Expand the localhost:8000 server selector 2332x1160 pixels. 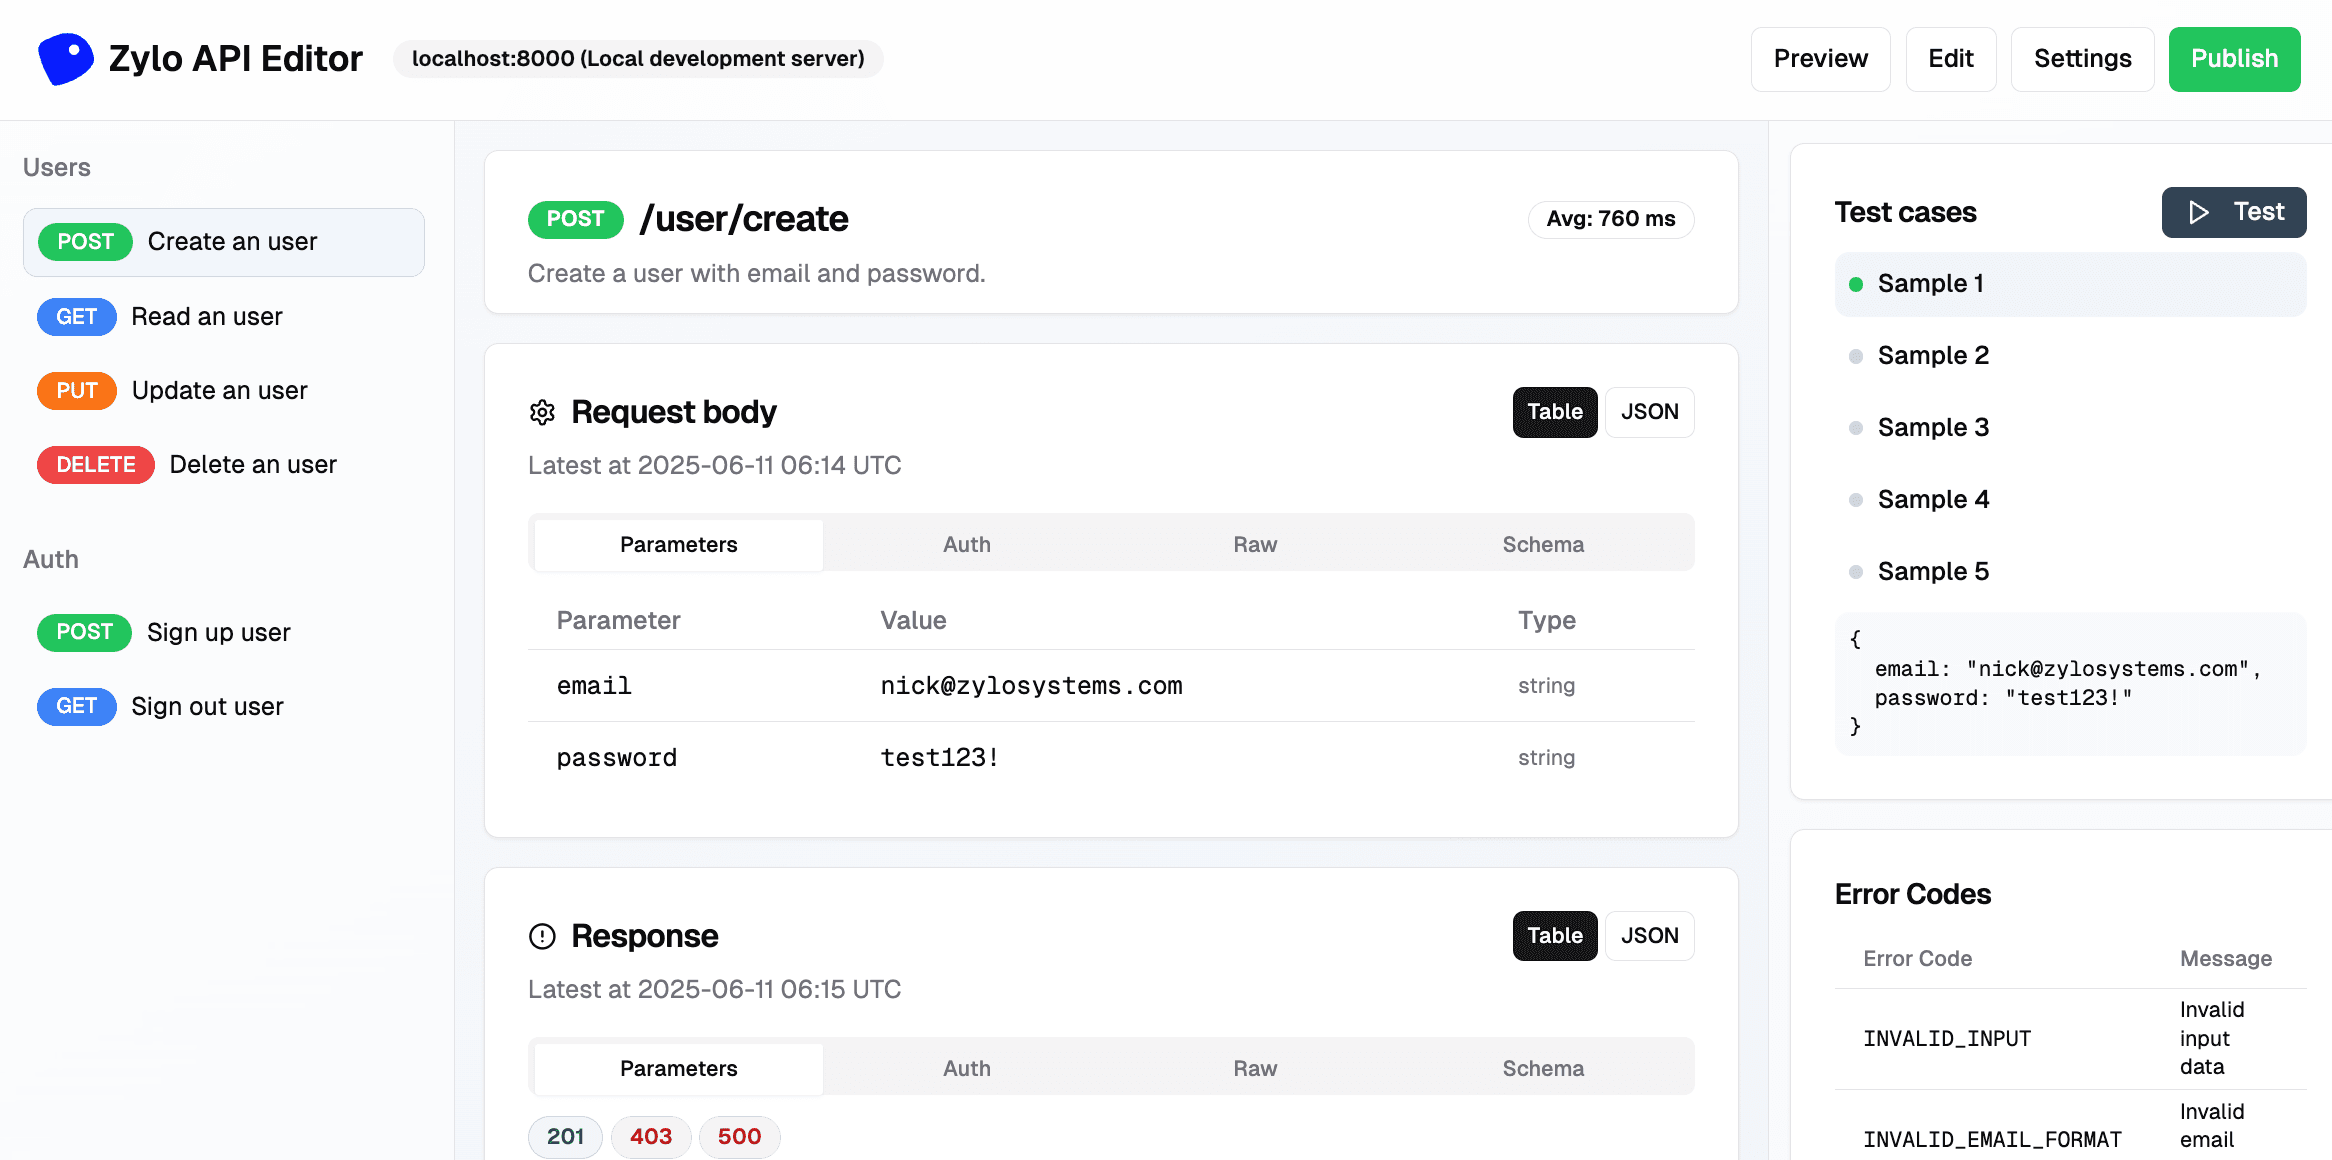[638, 59]
